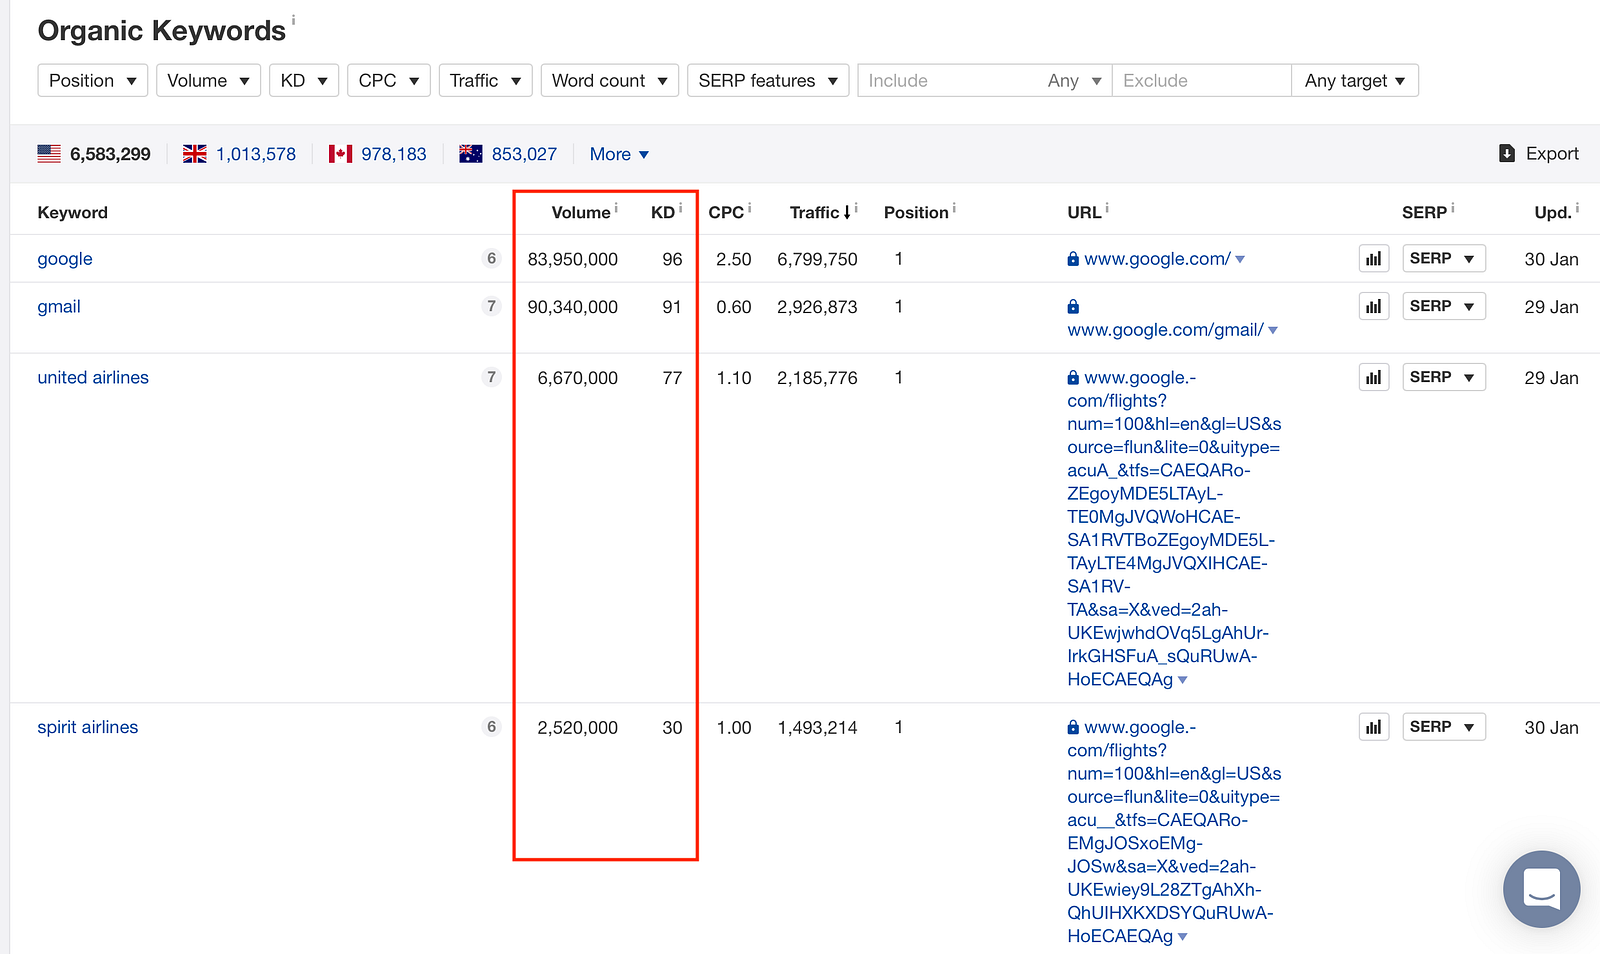This screenshot has width=1600, height=954.
Task: Open SERP dropdown for google row
Action: tap(1443, 259)
